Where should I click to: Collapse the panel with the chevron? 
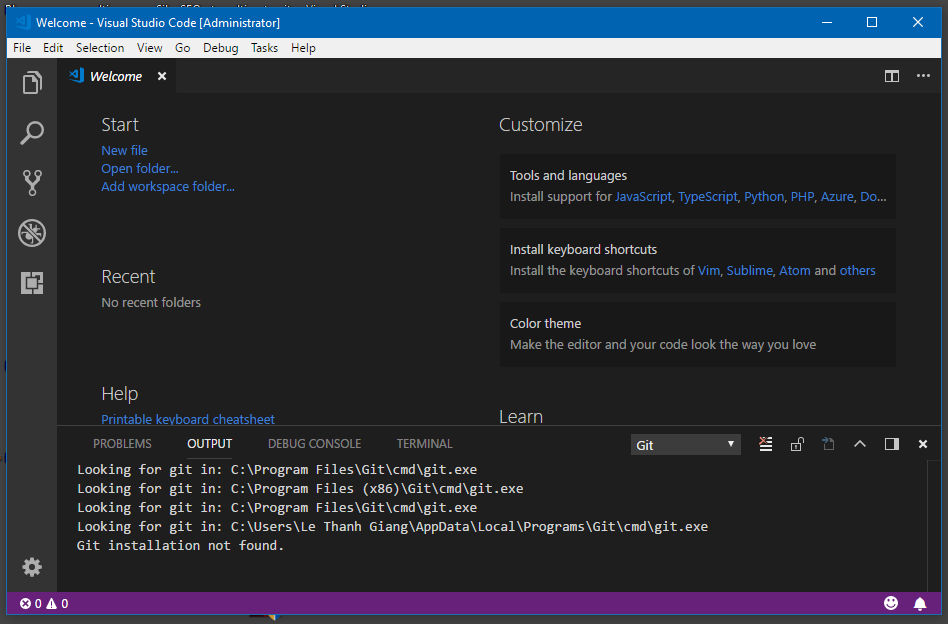point(860,443)
